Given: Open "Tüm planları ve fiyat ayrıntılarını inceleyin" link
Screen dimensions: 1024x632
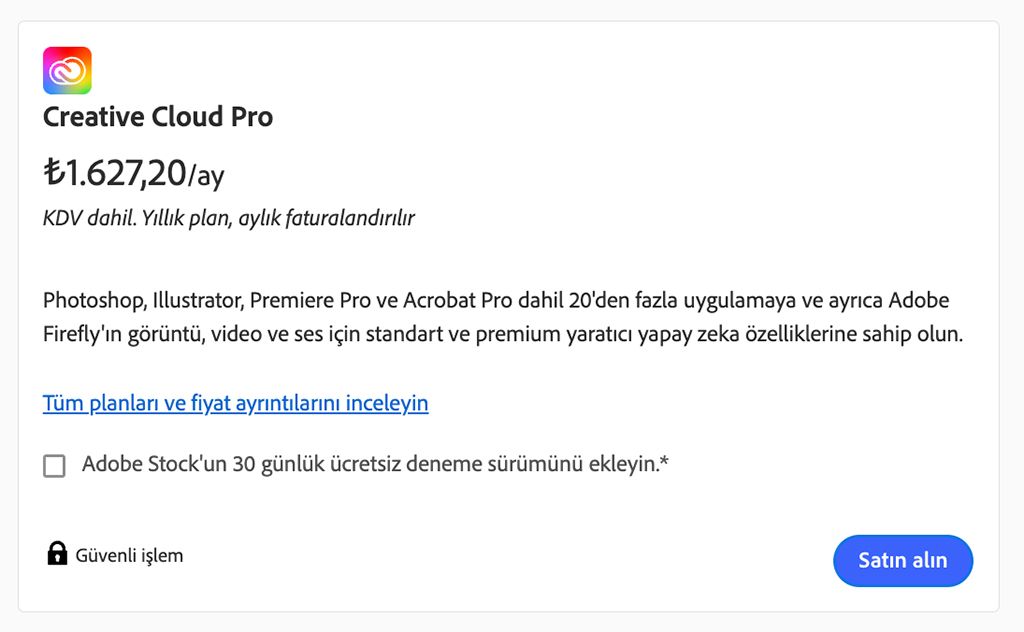Looking at the screenshot, I should tap(235, 403).
